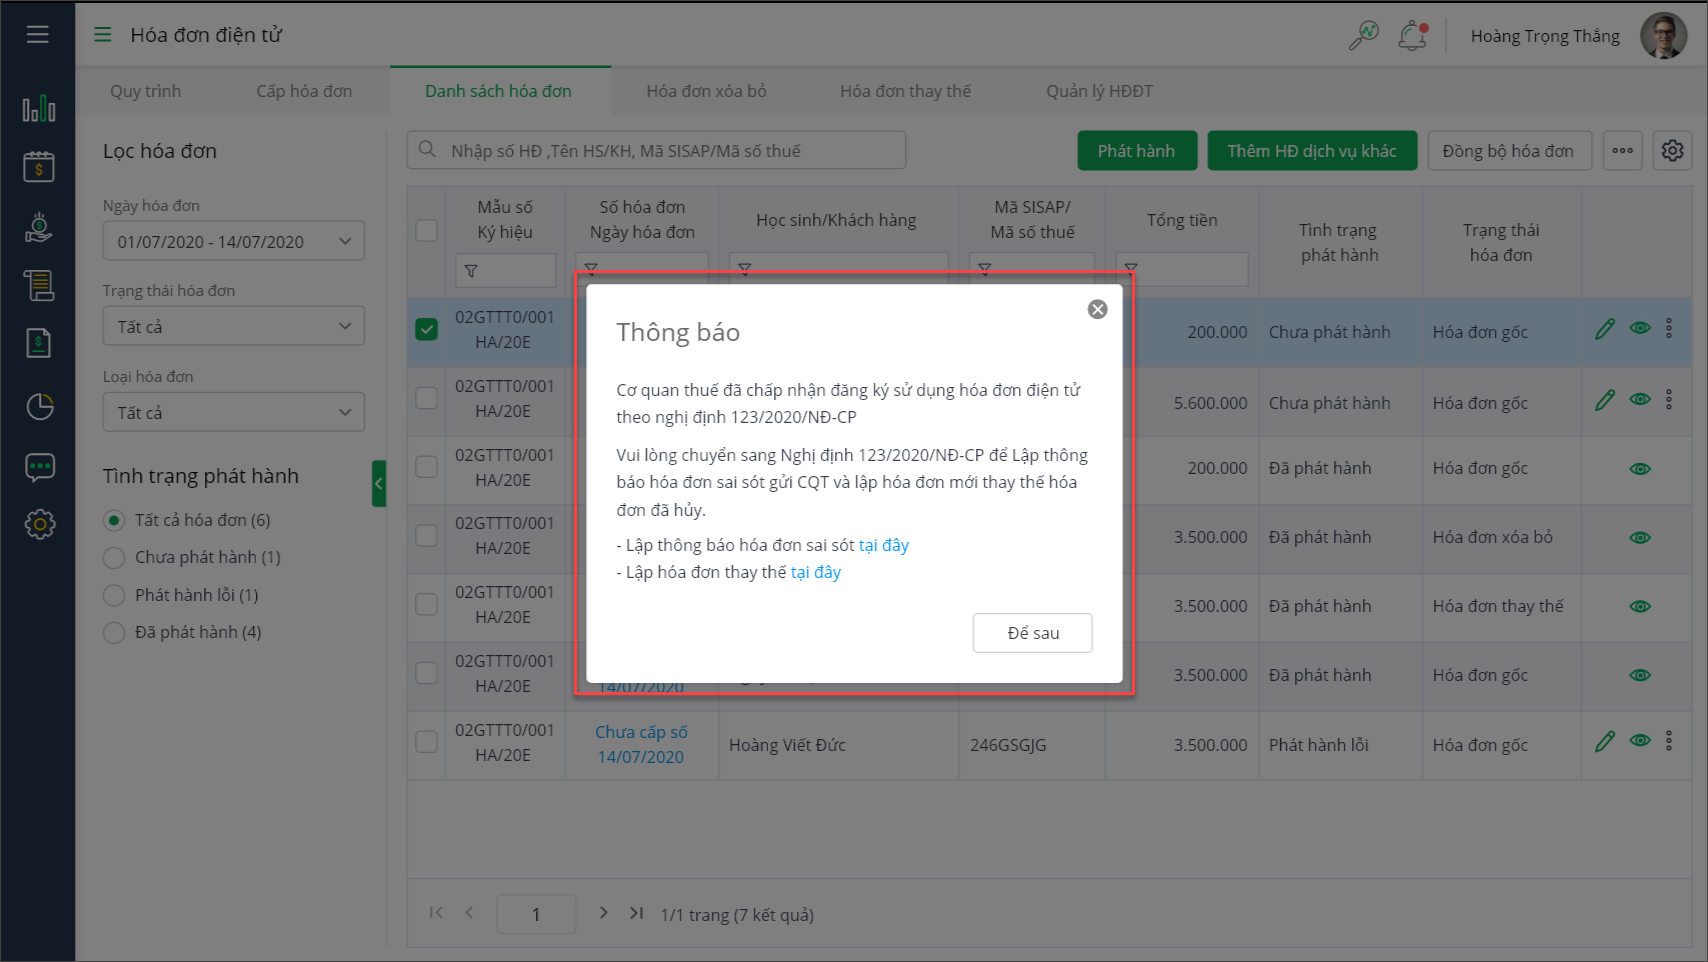Open the Cấp hóa đơn tab

point(304,91)
